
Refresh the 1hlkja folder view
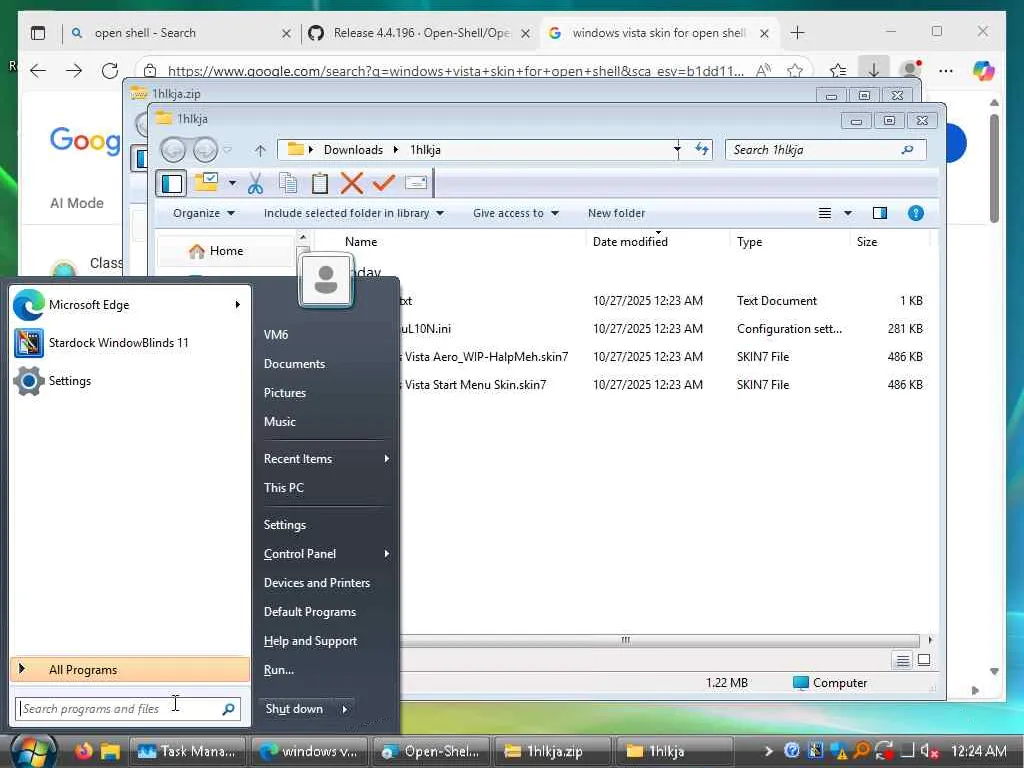[x=702, y=150]
